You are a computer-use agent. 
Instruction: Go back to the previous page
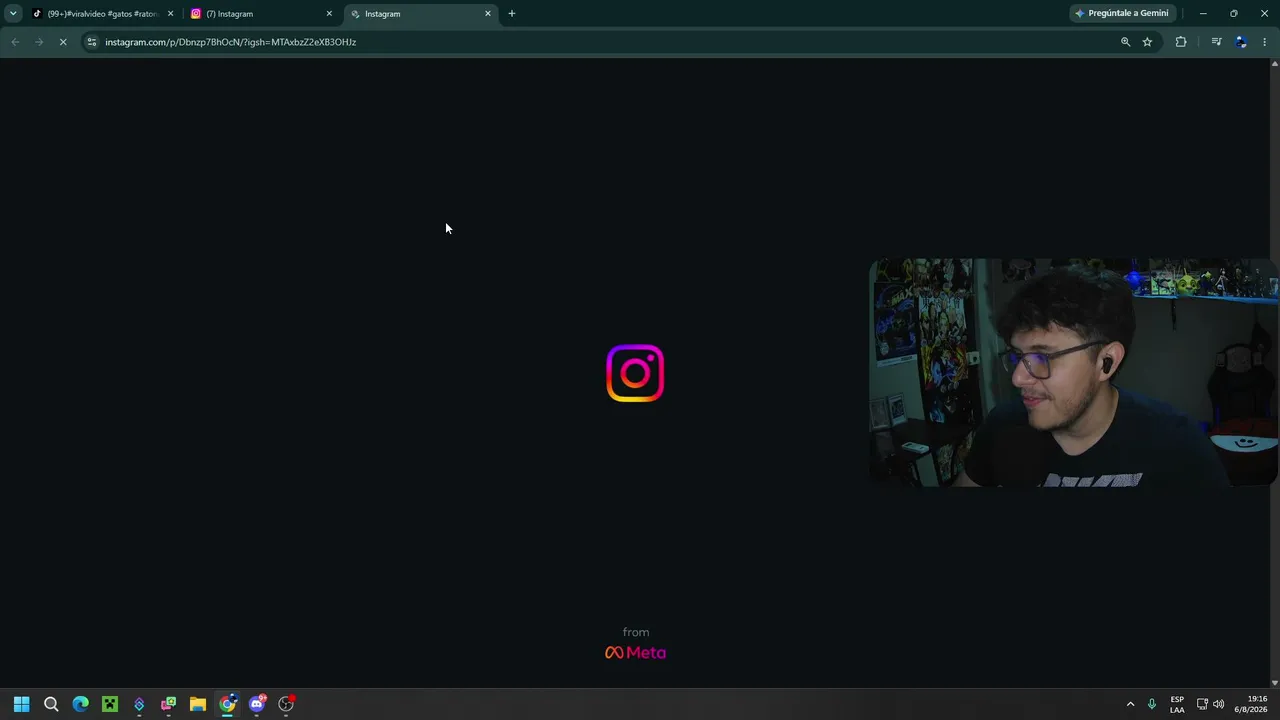15,42
